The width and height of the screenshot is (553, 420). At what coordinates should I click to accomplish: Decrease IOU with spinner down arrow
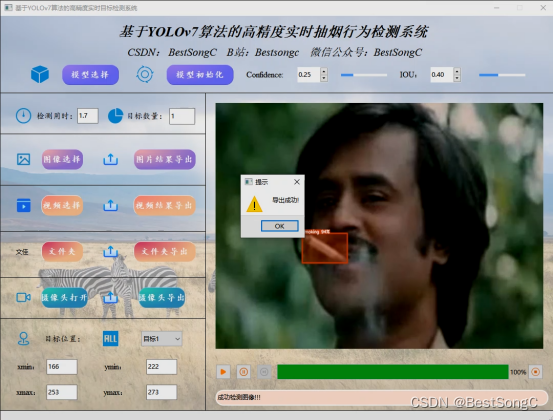click(457, 78)
